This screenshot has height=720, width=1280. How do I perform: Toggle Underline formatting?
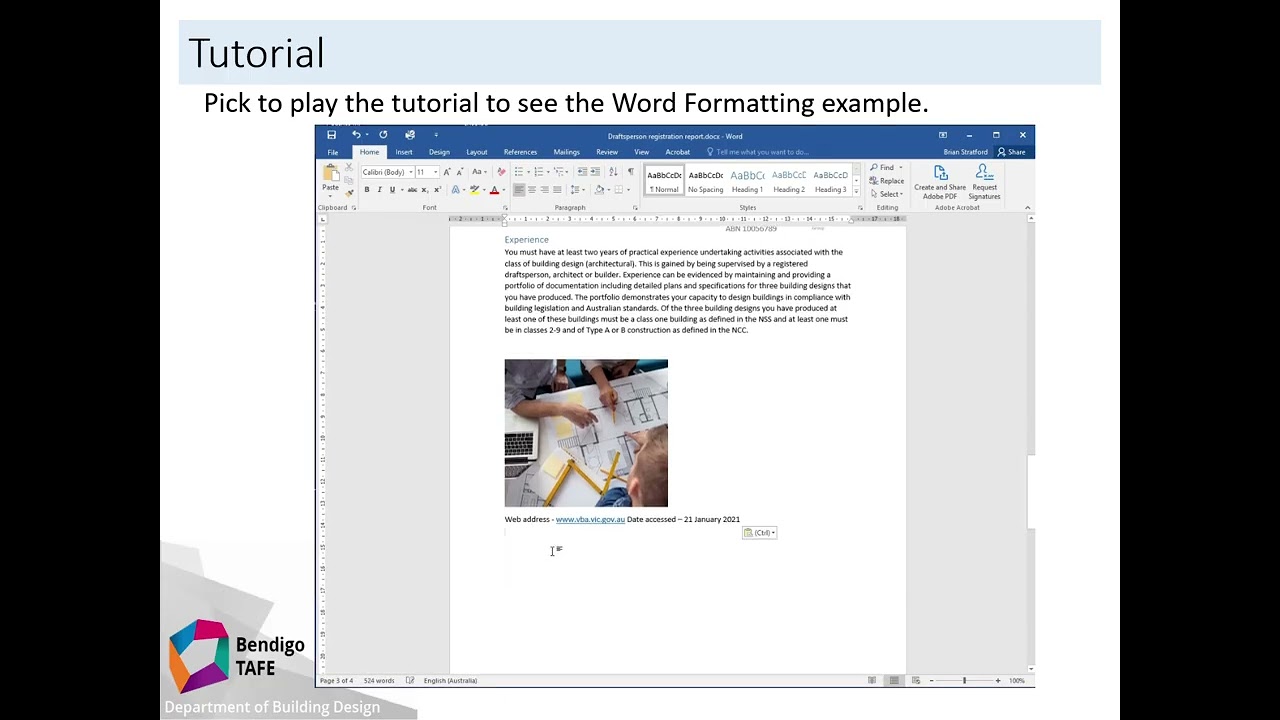click(x=392, y=190)
